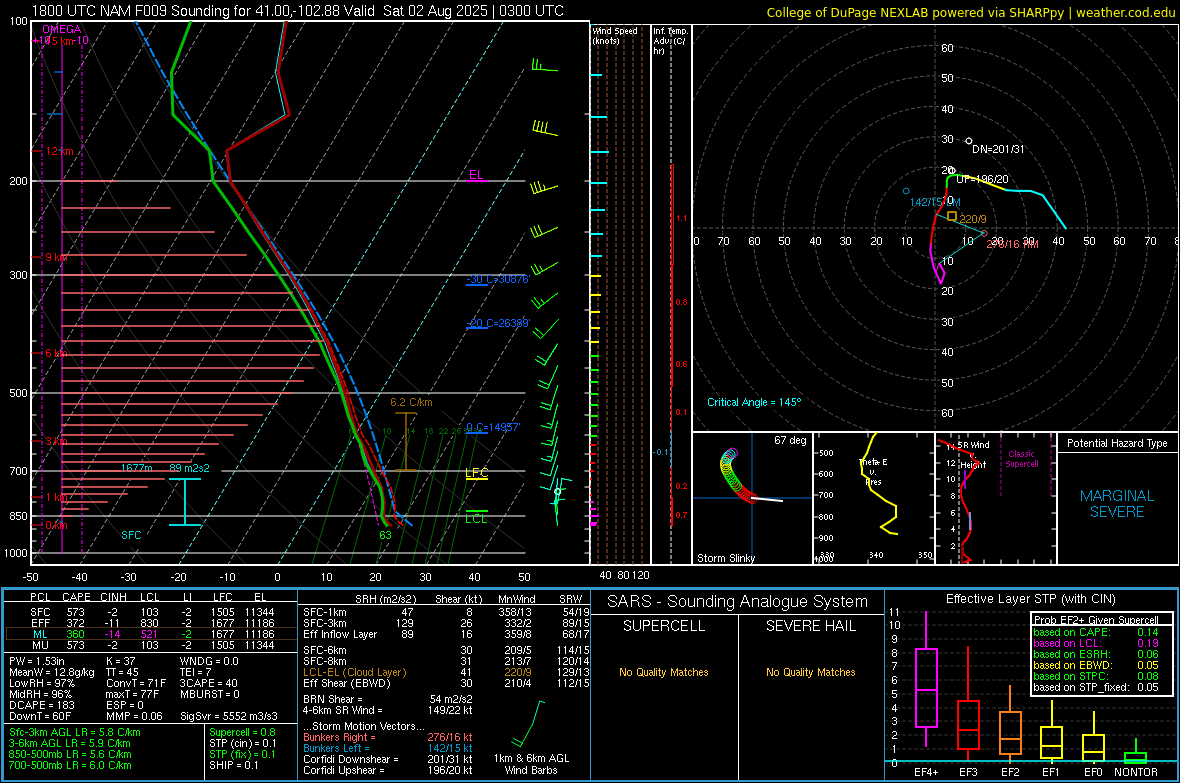The height and width of the screenshot is (783, 1180).
Task: Click the 'SigSvr = 5552 m3/s3' value
Action: pos(228,716)
